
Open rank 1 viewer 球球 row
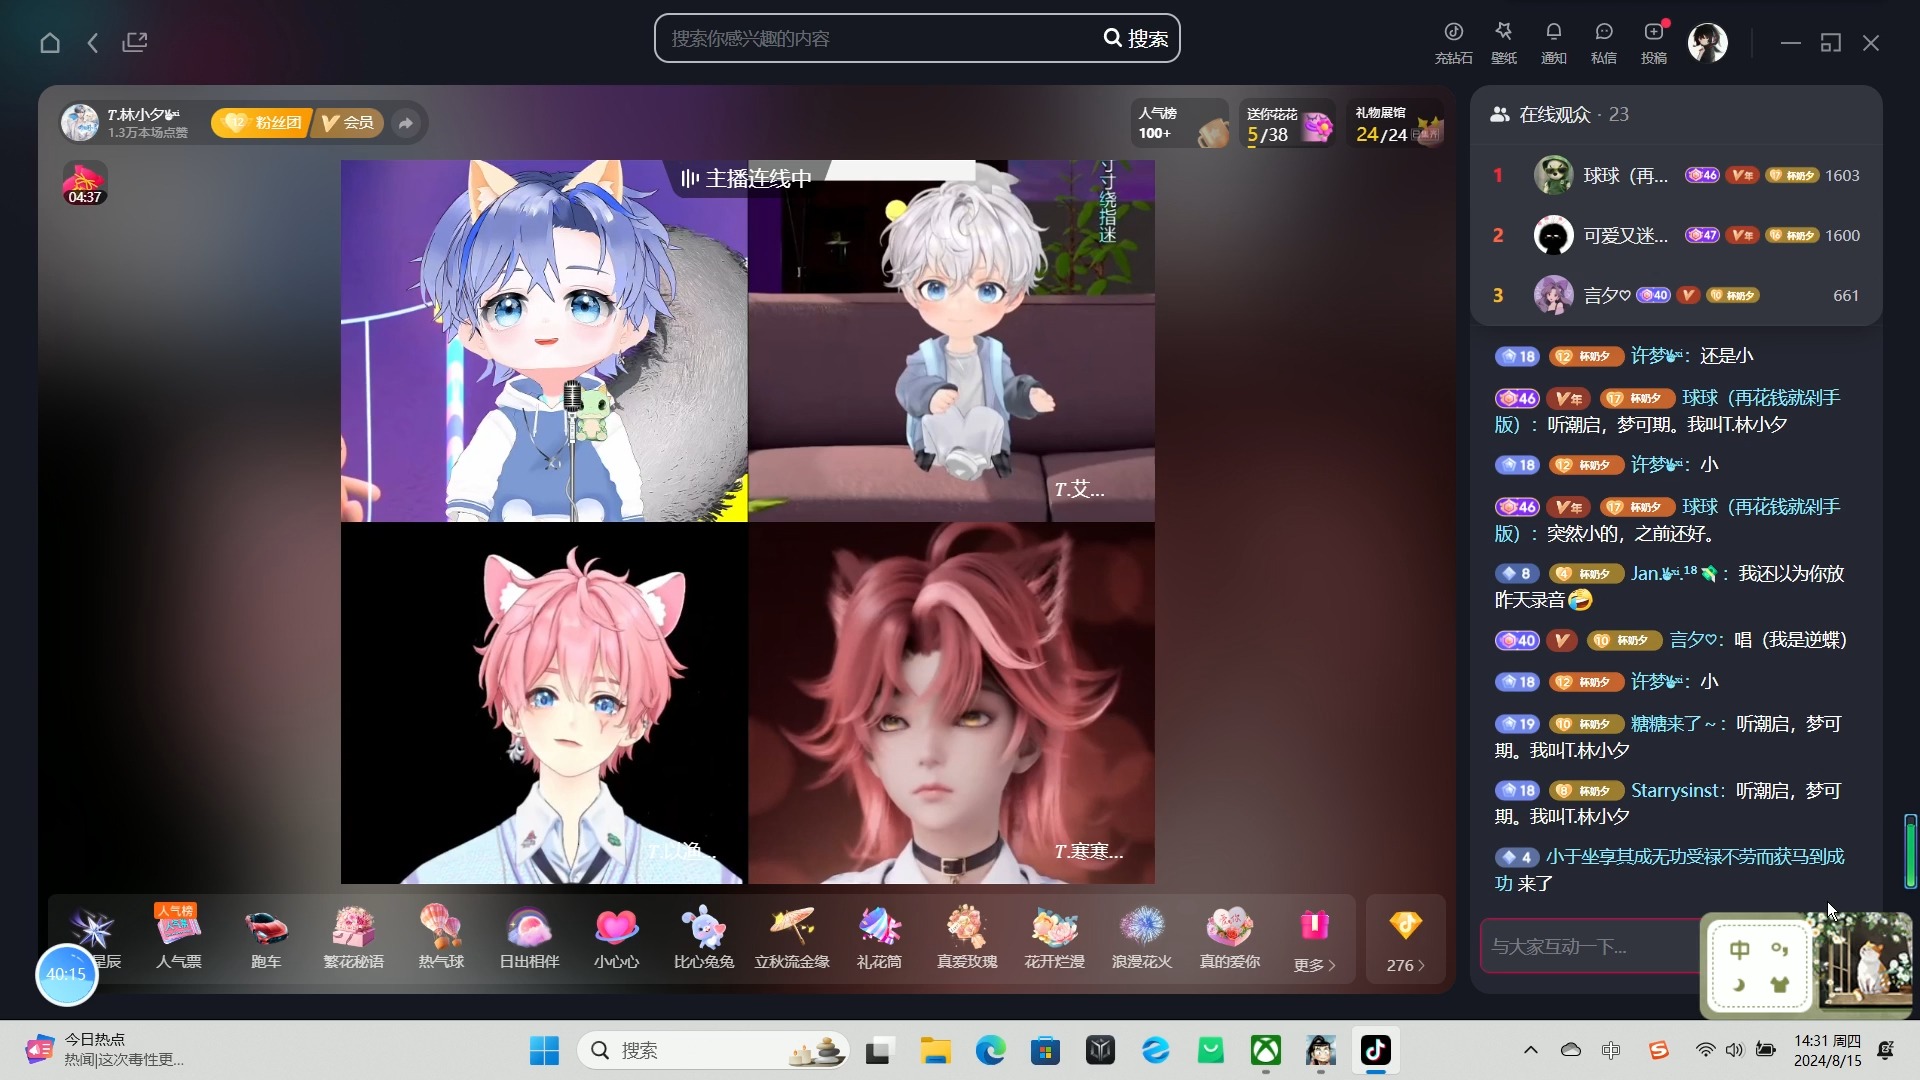[1676, 175]
